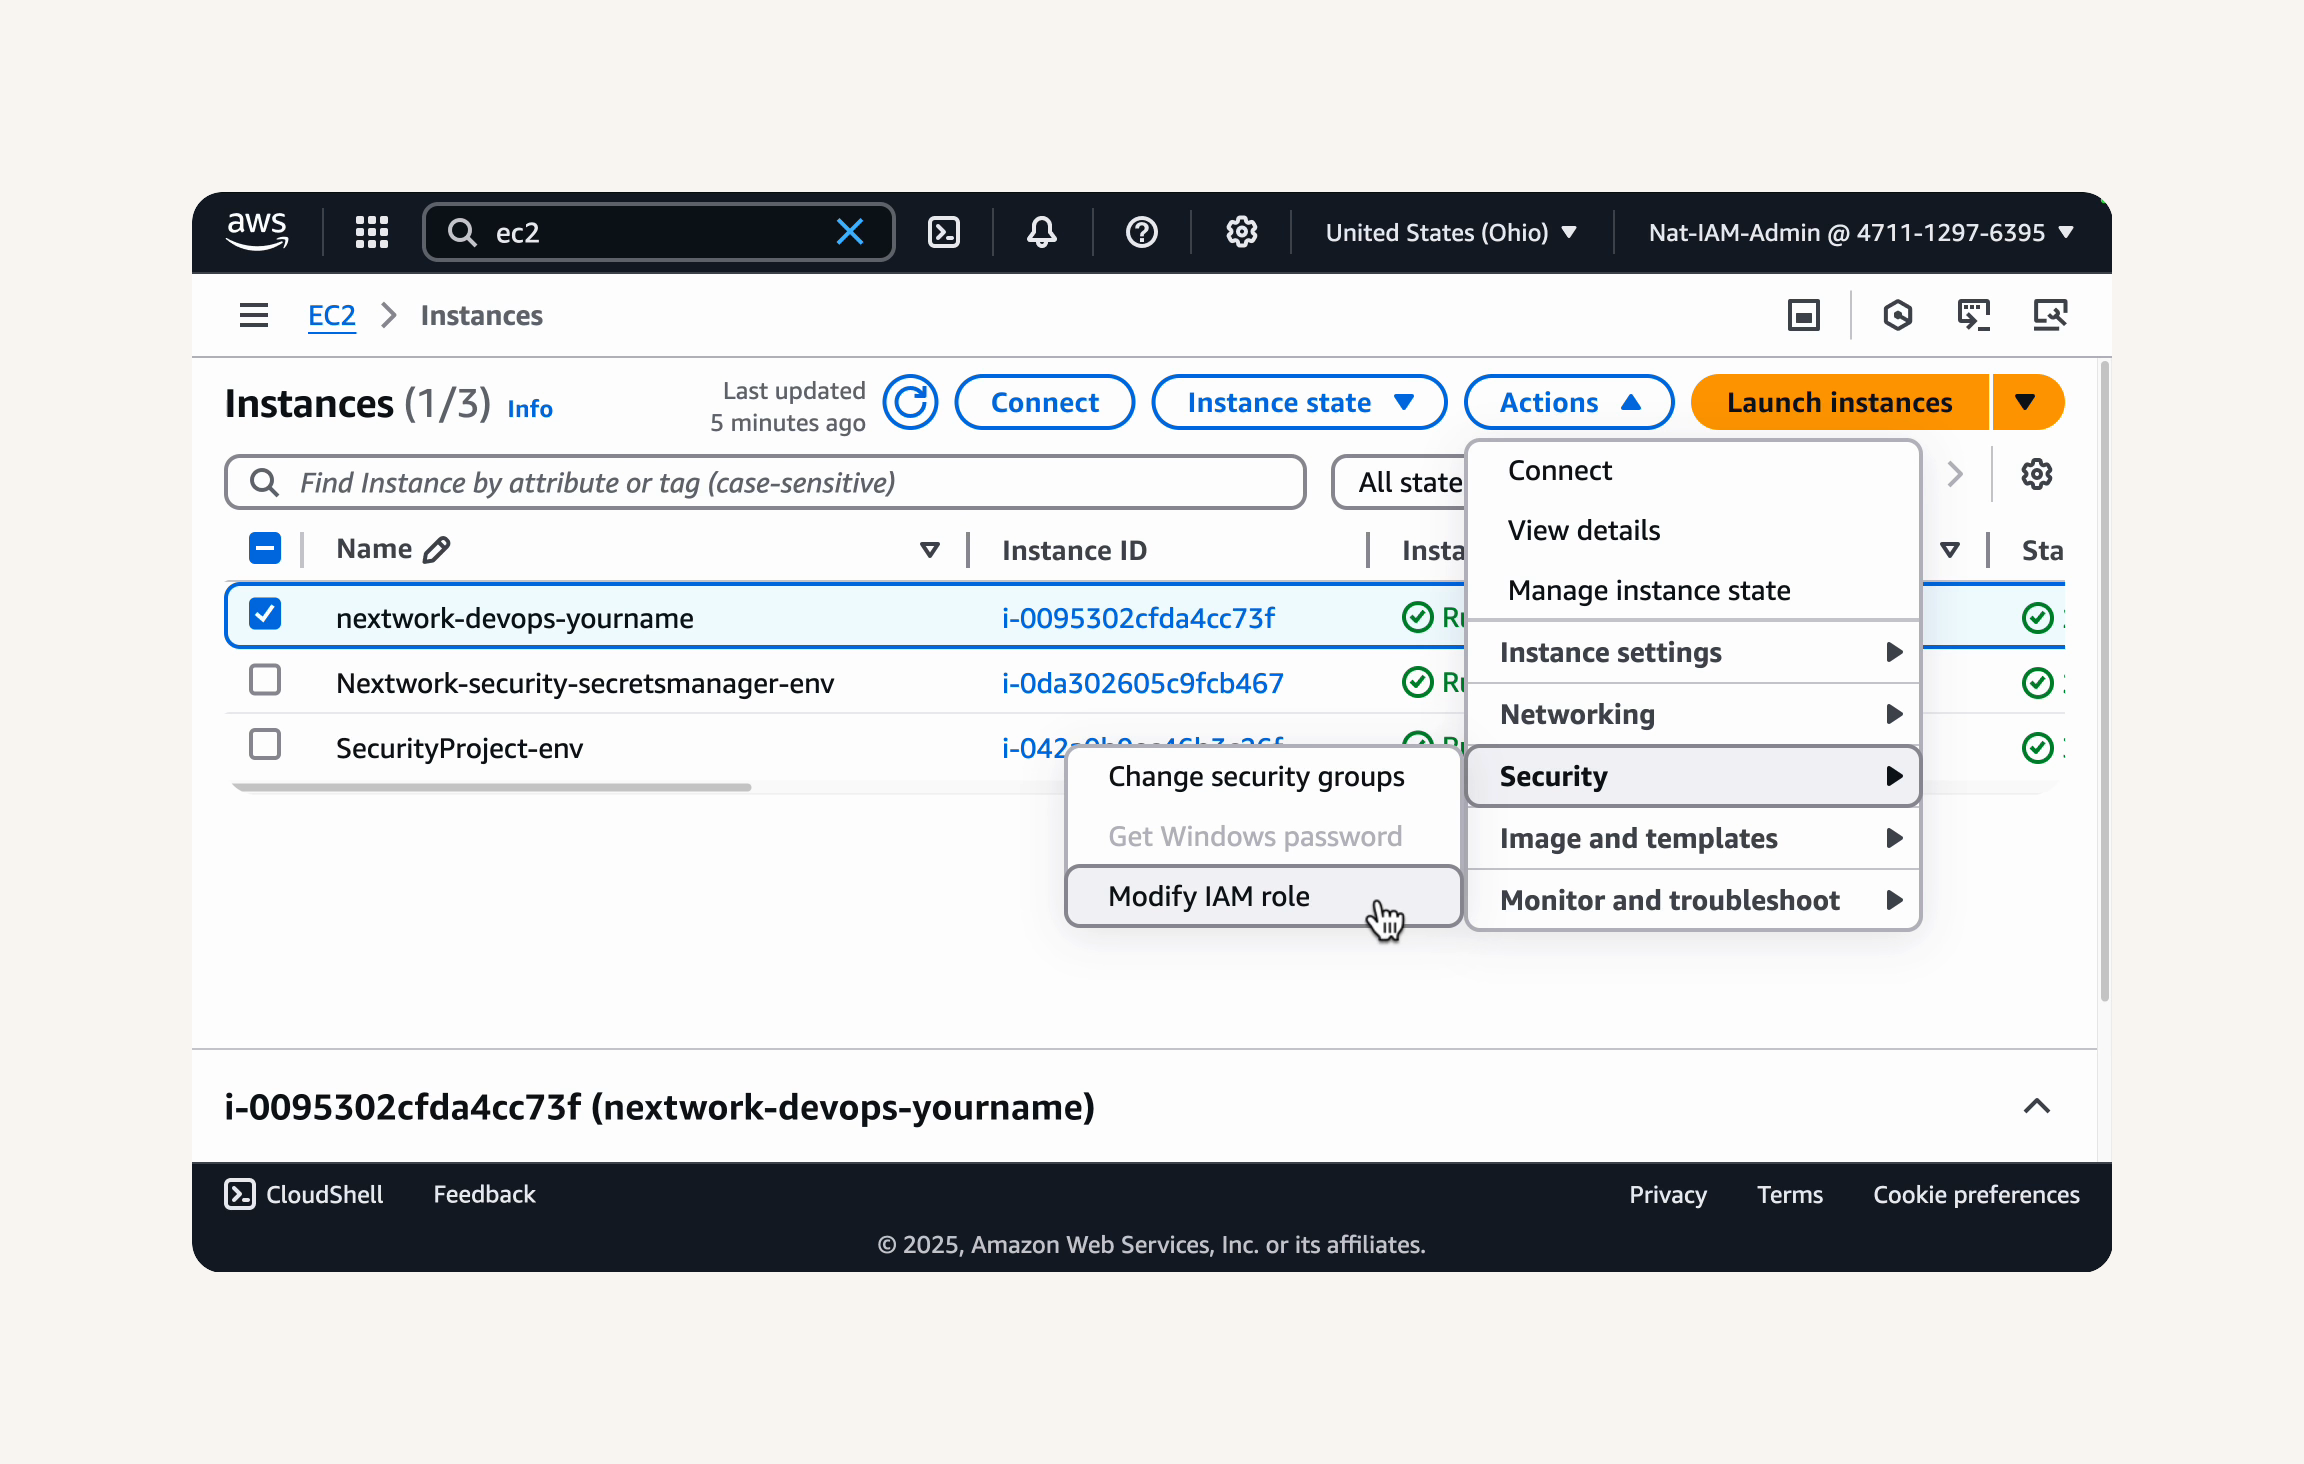Image resolution: width=2304 pixels, height=1464 pixels.
Task: Expand the Networking submenu
Action: 1693,714
